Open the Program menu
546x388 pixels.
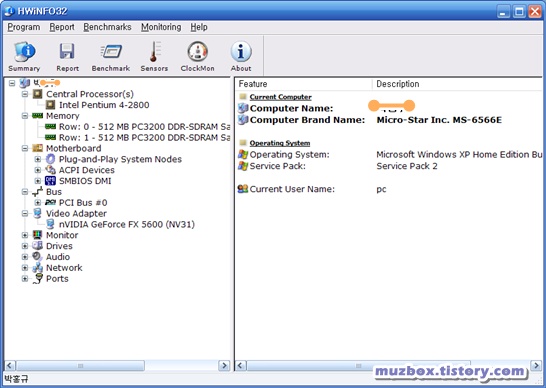[24, 27]
